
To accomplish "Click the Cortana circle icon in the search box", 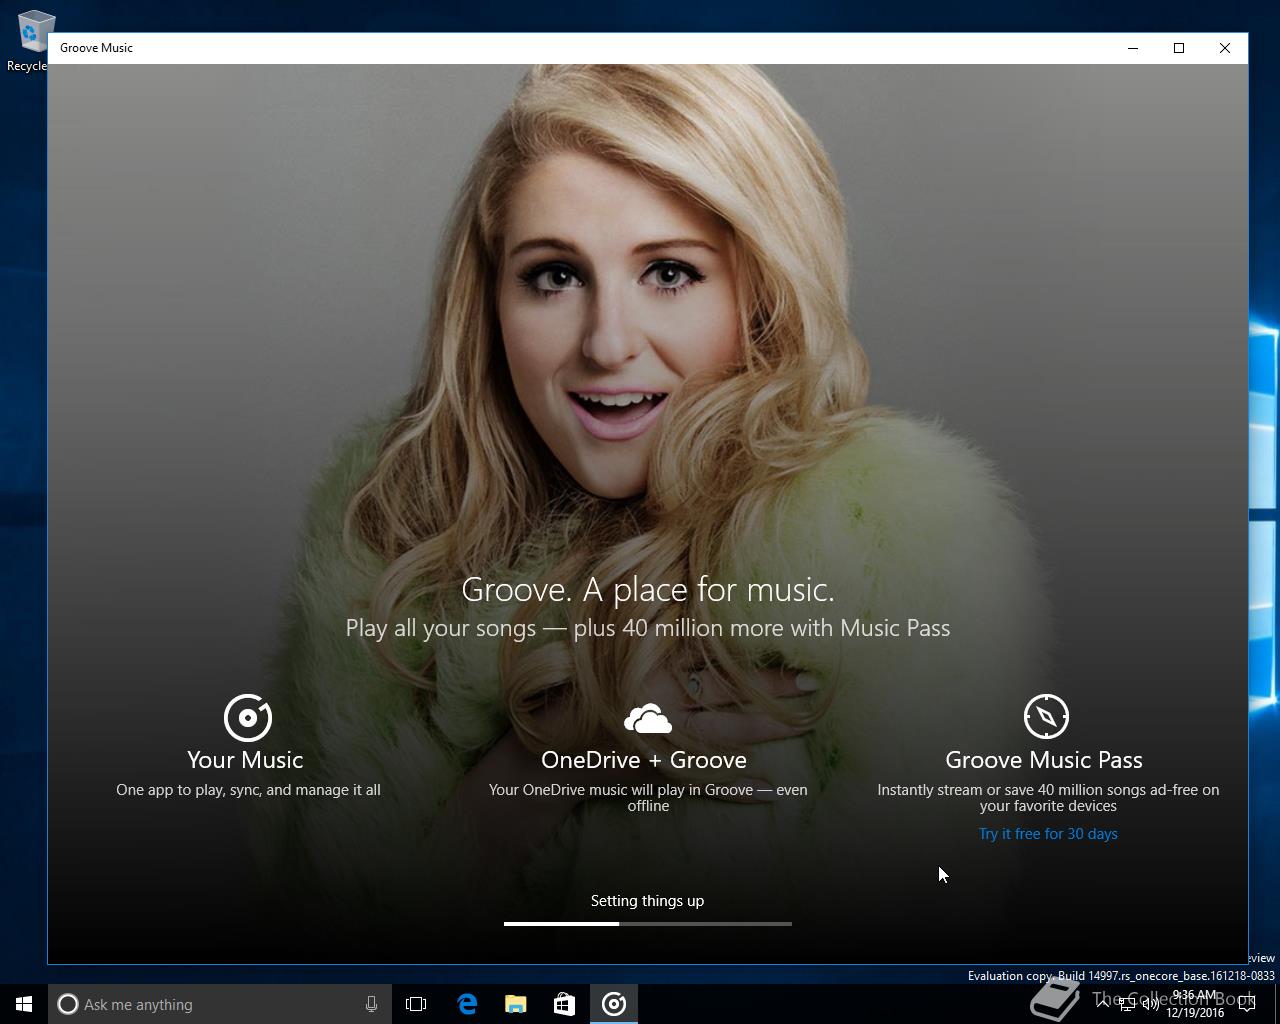I will click(68, 1004).
